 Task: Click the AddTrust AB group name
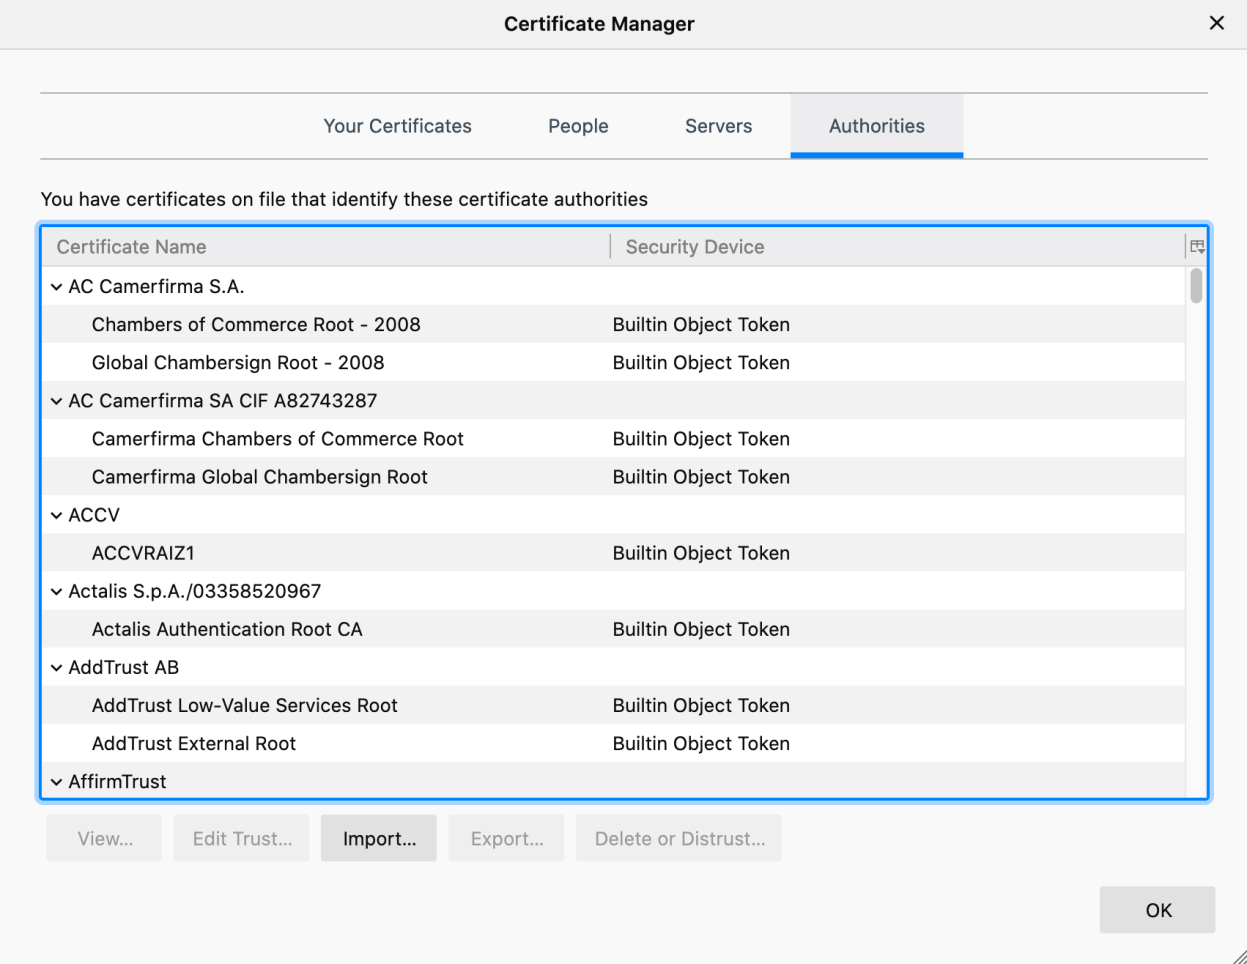click(x=124, y=667)
